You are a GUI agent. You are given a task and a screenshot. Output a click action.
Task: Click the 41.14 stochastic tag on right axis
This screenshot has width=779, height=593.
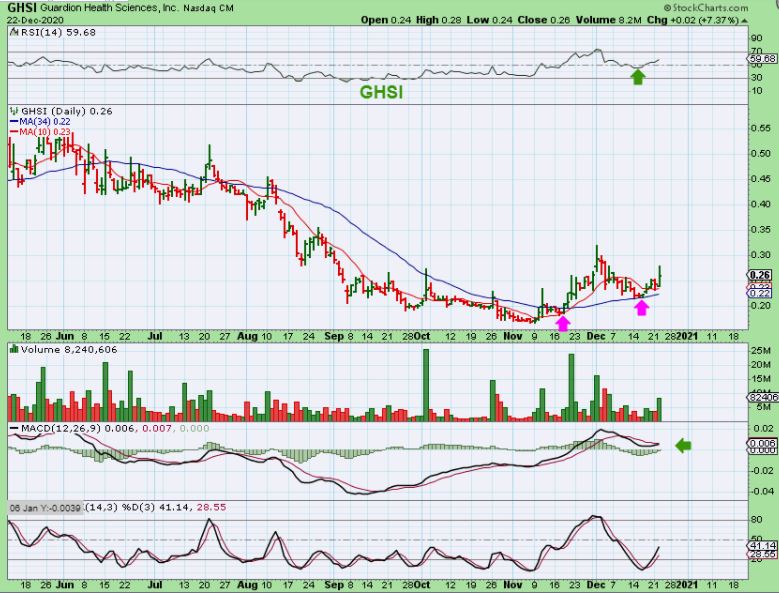pyautogui.click(x=762, y=545)
